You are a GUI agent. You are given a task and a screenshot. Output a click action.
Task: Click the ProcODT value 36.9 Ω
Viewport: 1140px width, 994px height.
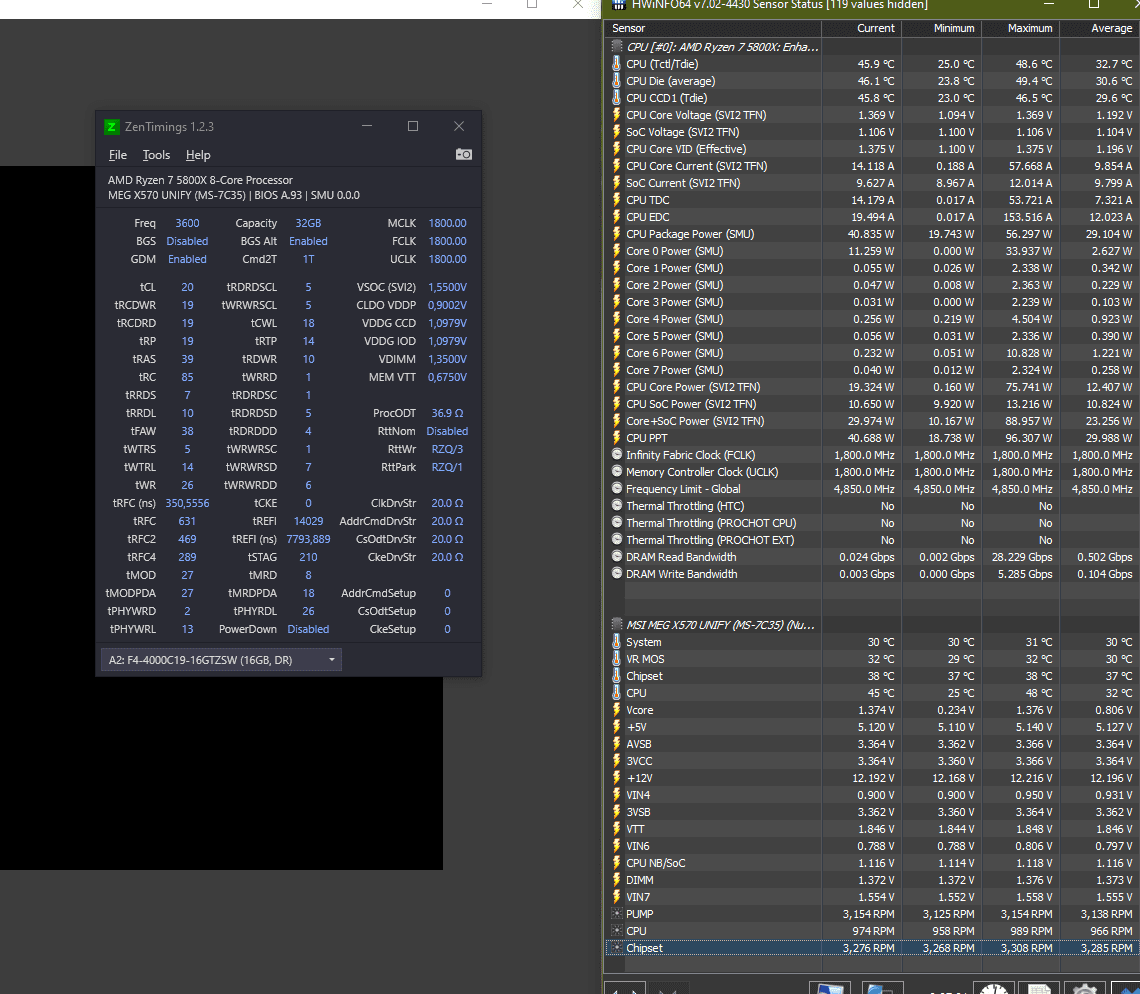(x=447, y=413)
